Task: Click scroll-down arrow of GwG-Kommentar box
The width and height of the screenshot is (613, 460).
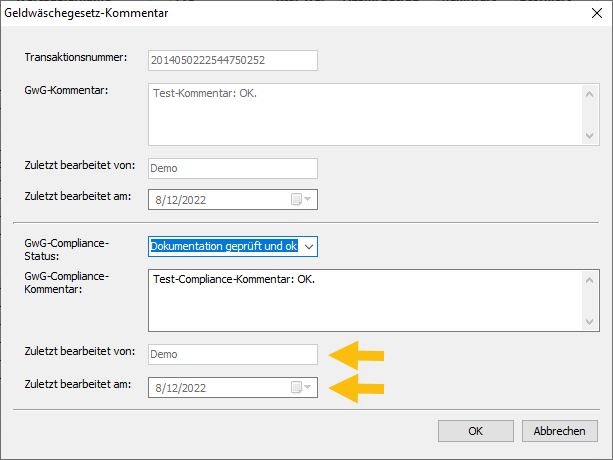Action: tap(590, 135)
